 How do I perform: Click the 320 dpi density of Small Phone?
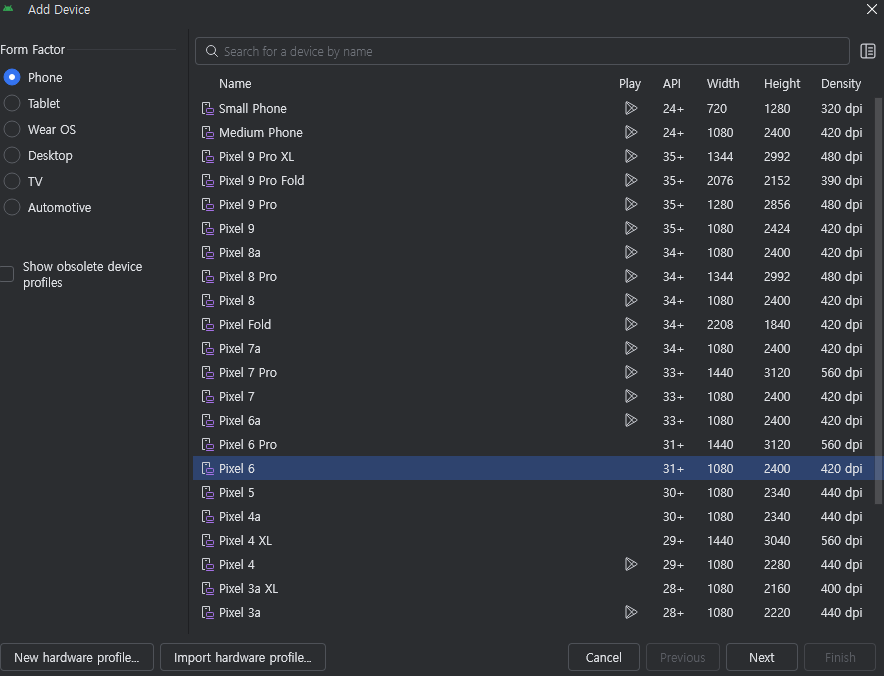point(841,108)
